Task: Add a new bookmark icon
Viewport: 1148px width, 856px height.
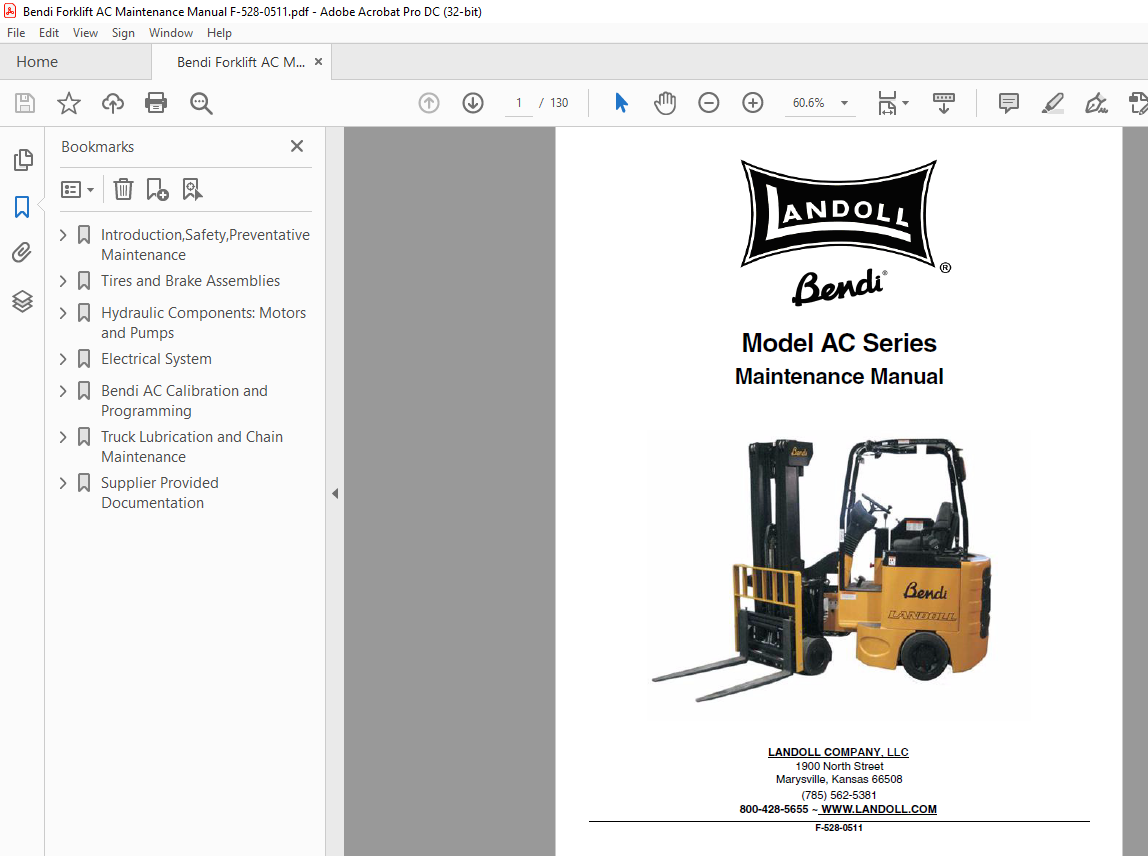Action: click(157, 190)
